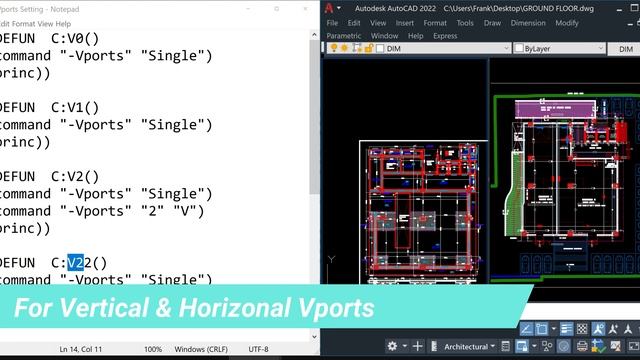The width and height of the screenshot is (640, 360).
Task: Click the "C:V0()" function name
Action: tap(75, 39)
